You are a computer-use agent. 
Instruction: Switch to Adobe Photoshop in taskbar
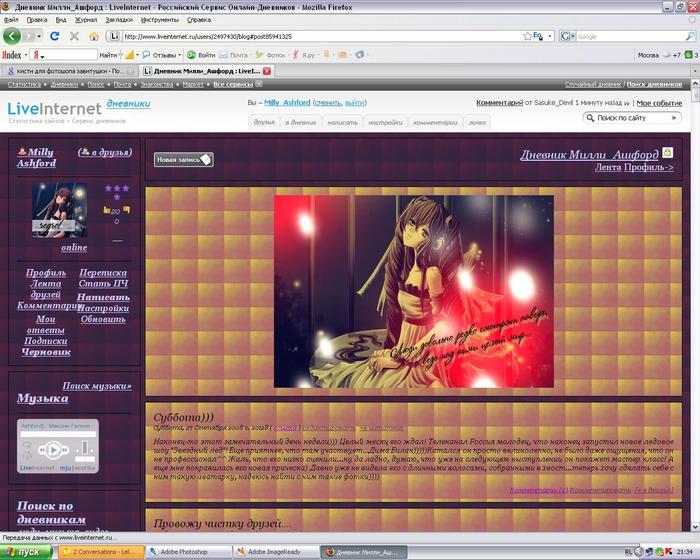[x=189, y=552]
